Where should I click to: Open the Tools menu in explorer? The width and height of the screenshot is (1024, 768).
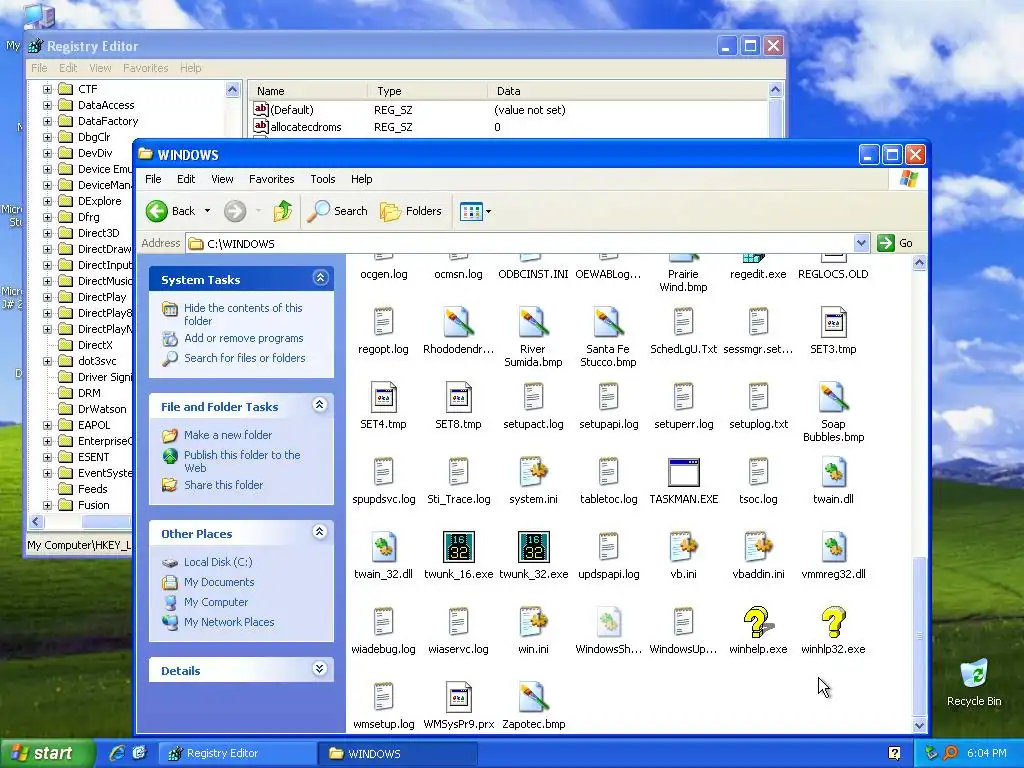click(x=323, y=179)
